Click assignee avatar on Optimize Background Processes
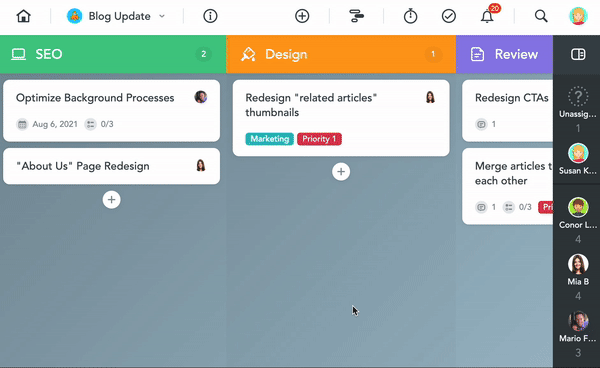Viewport: 600px width, 368px height. [201, 97]
